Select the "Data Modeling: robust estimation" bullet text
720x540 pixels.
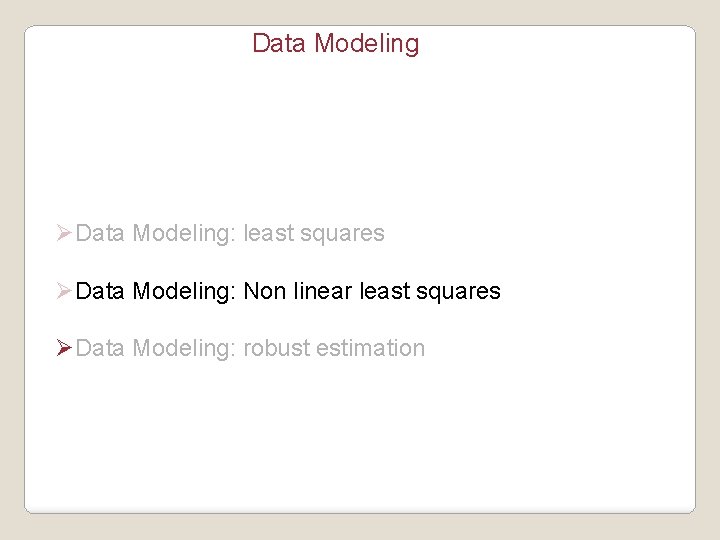[250, 349]
